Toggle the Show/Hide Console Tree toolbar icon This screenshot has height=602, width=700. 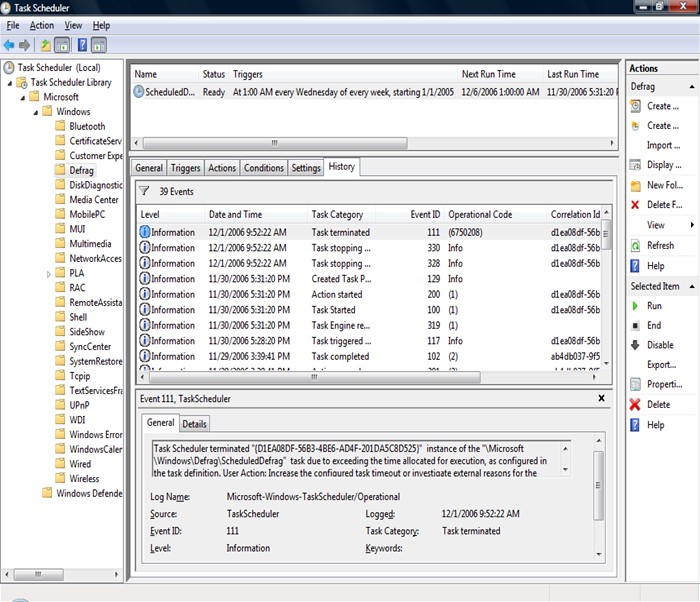point(62,45)
